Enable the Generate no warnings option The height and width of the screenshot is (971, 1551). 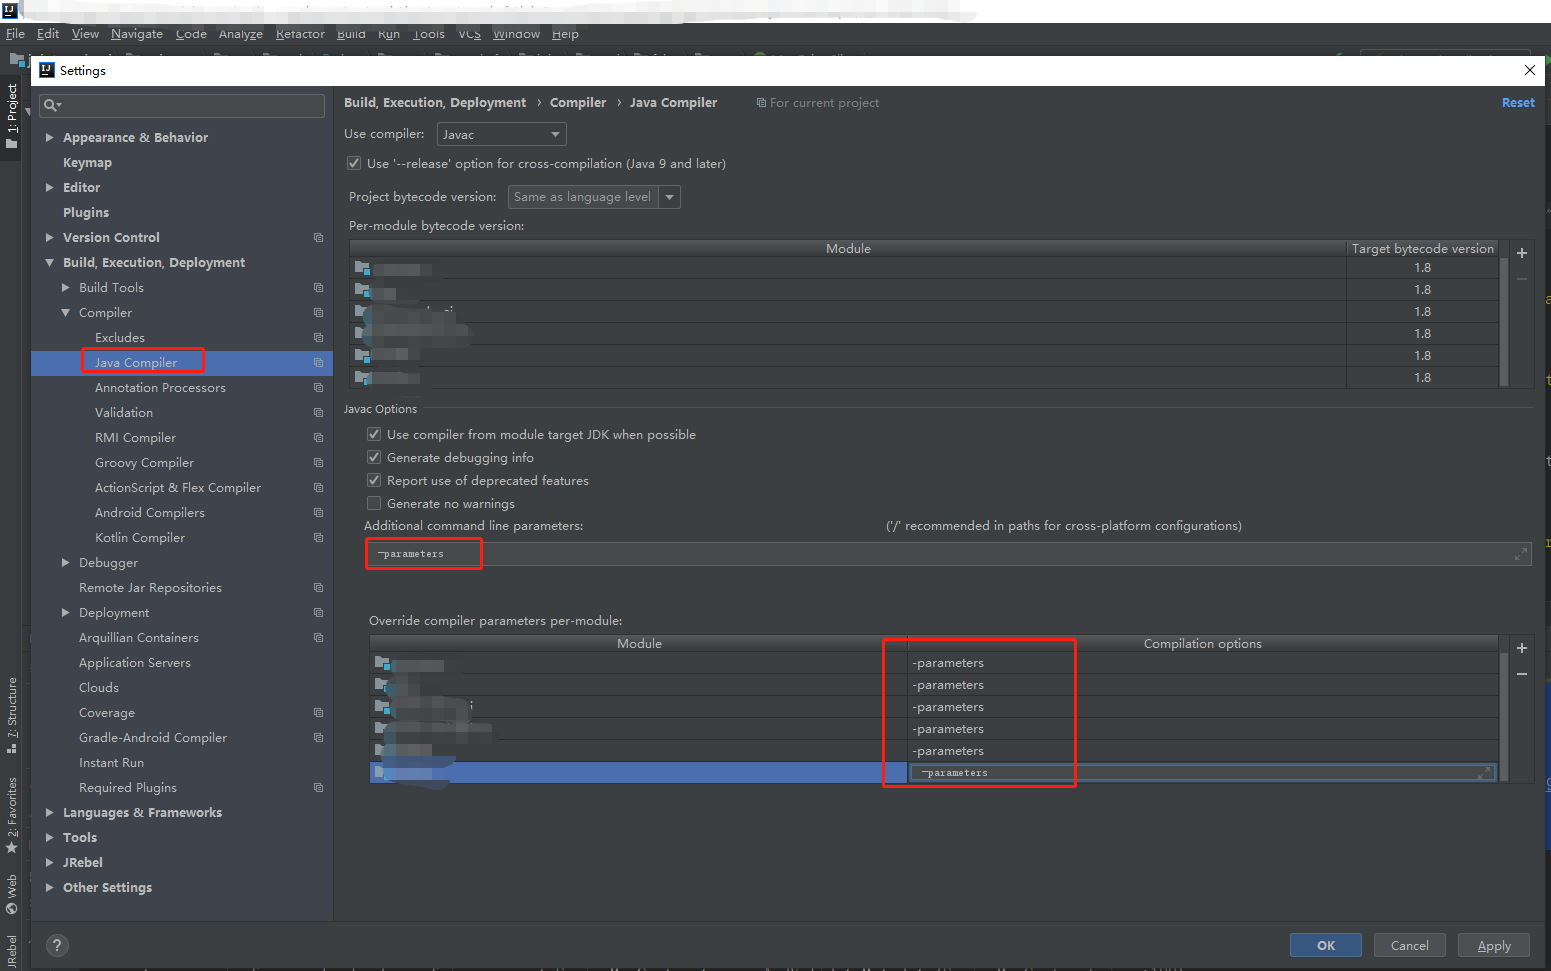[x=374, y=503]
